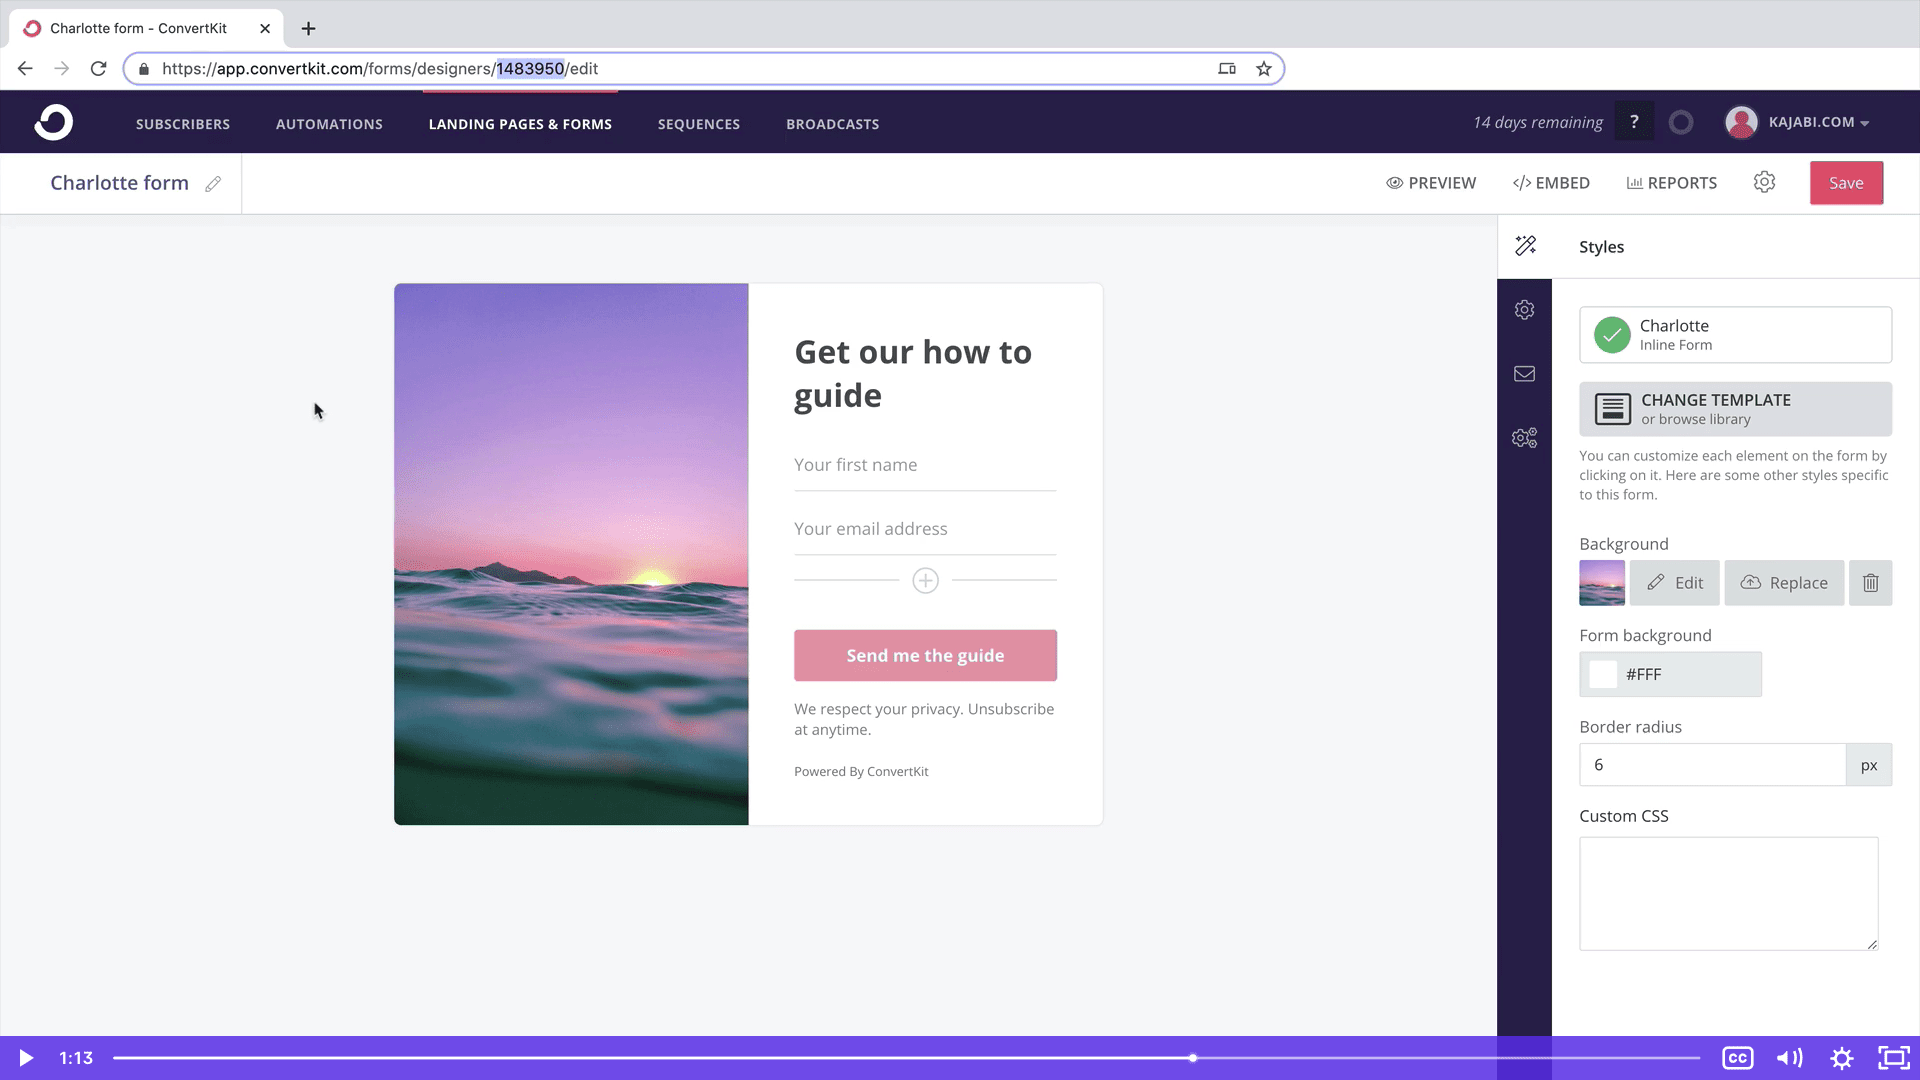Open General settings gear in sidebar
Image resolution: width=1920 pixels, height=1080 pixels.
[x=1524, y=310]
